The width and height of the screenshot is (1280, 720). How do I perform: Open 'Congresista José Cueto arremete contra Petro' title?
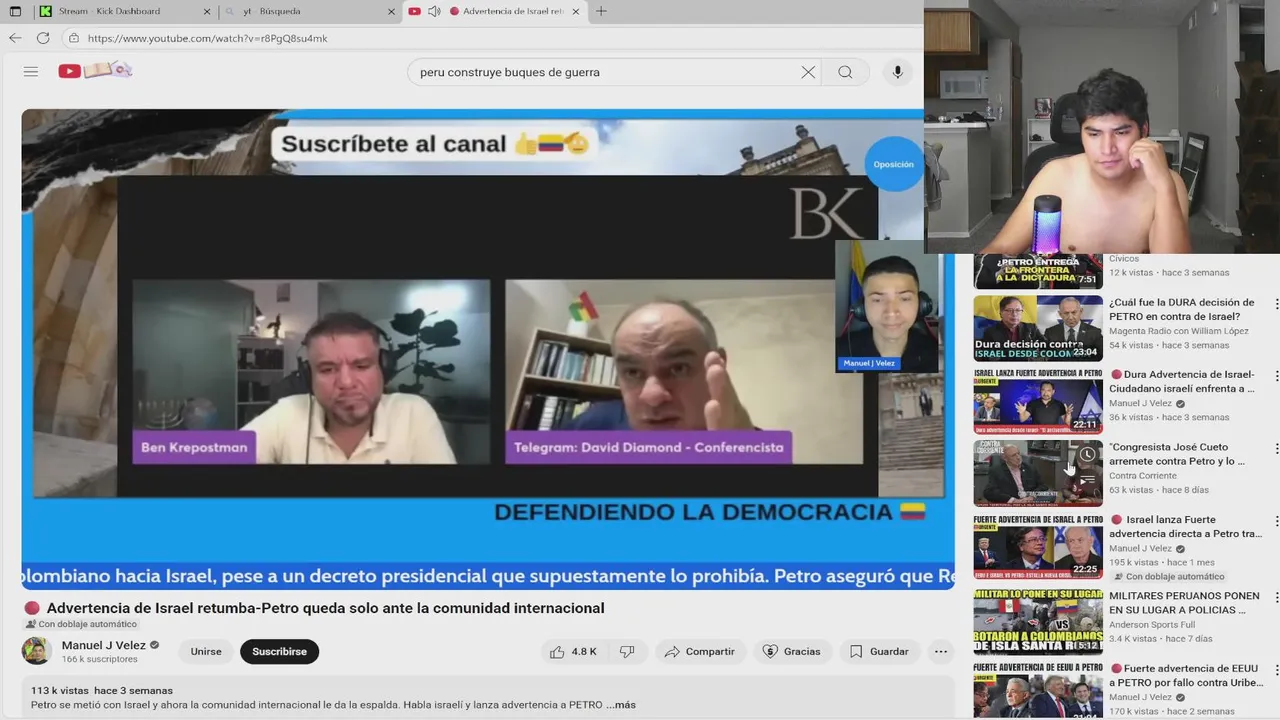tap(1177, 455)
